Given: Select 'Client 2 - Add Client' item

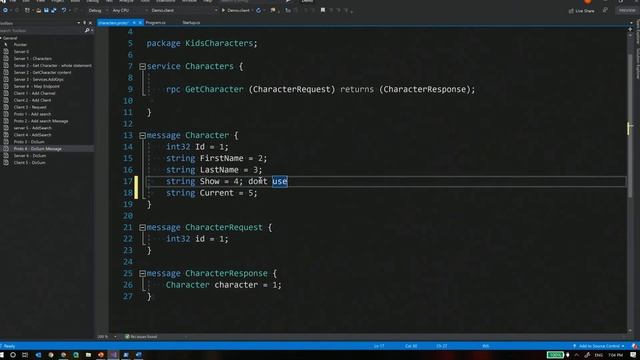Looking at the screenshot, I should point(33,100).
